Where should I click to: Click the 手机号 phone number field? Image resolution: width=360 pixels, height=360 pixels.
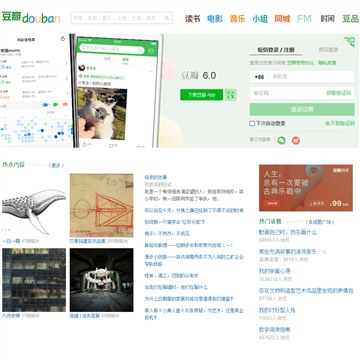coord(311,77)
